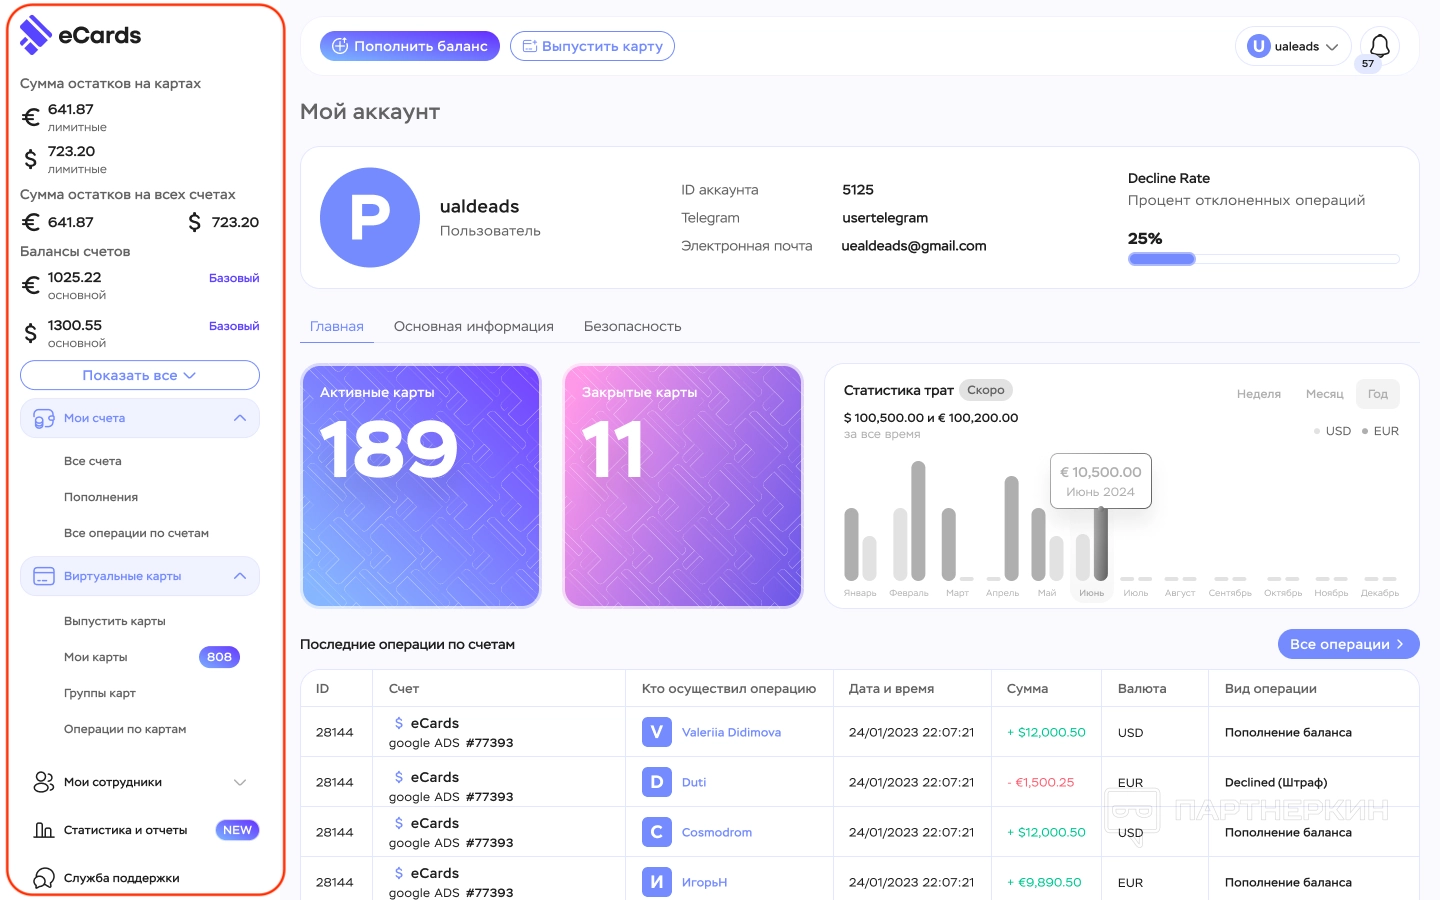Click the Decline Rate progress bar

(1262, 259)
